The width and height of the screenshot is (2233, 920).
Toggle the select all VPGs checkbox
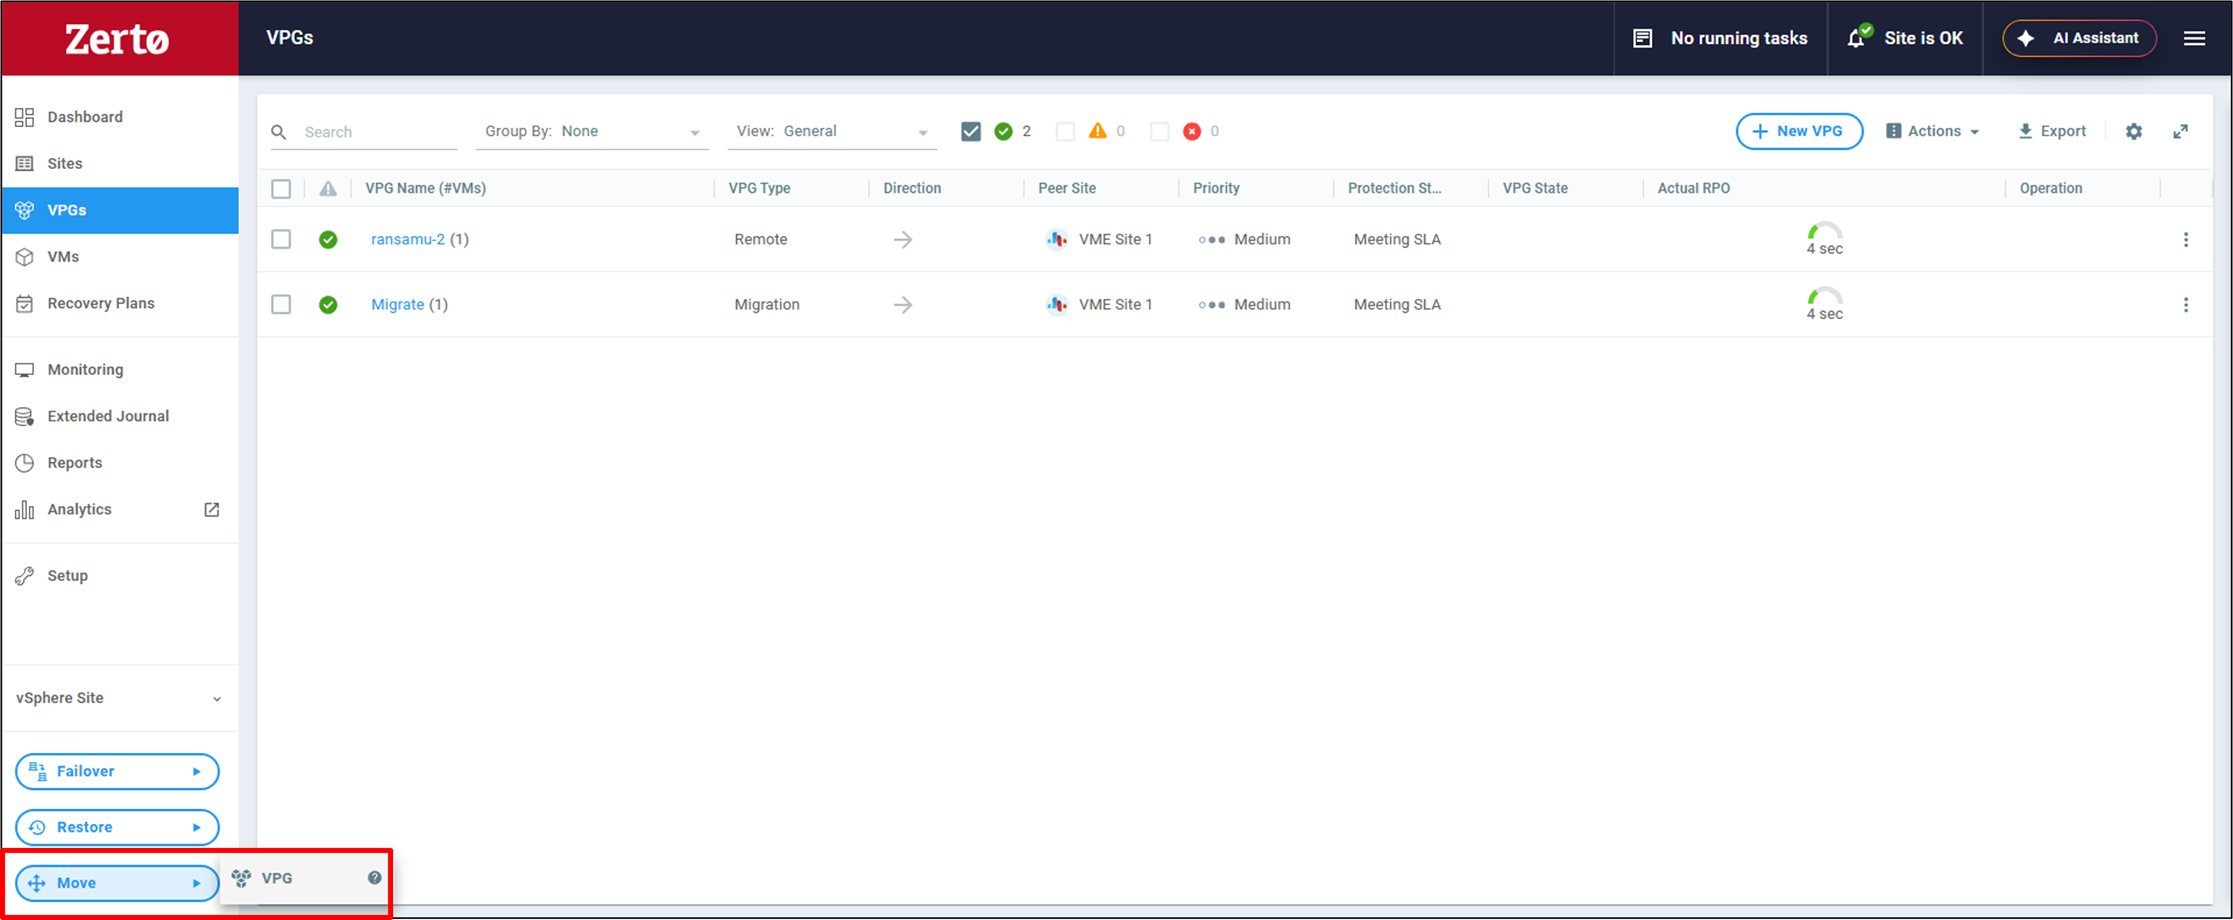click(281, 189)
